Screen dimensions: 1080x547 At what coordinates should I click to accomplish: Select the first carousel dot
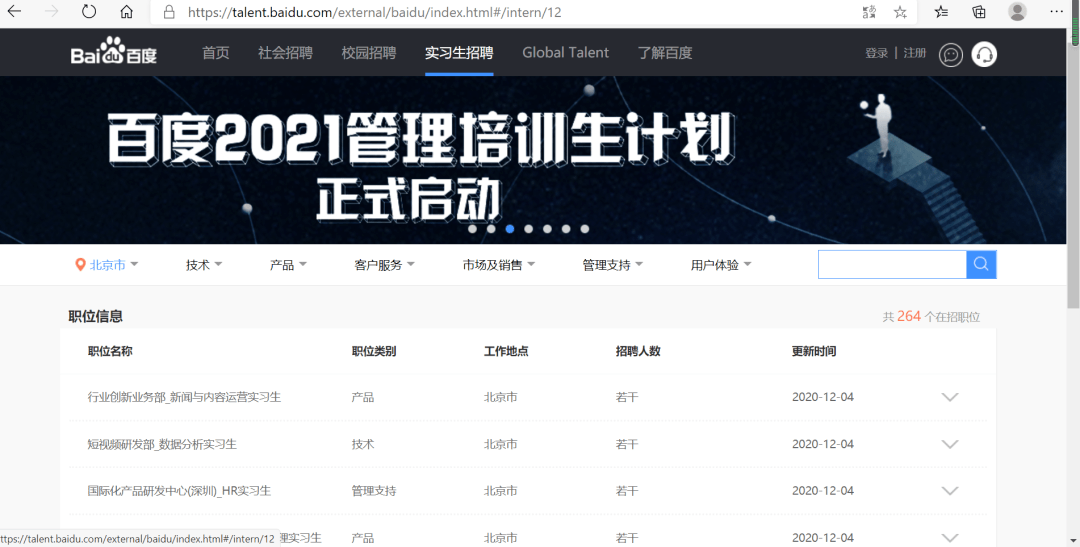pyautogui.click(x=472, y=229)
